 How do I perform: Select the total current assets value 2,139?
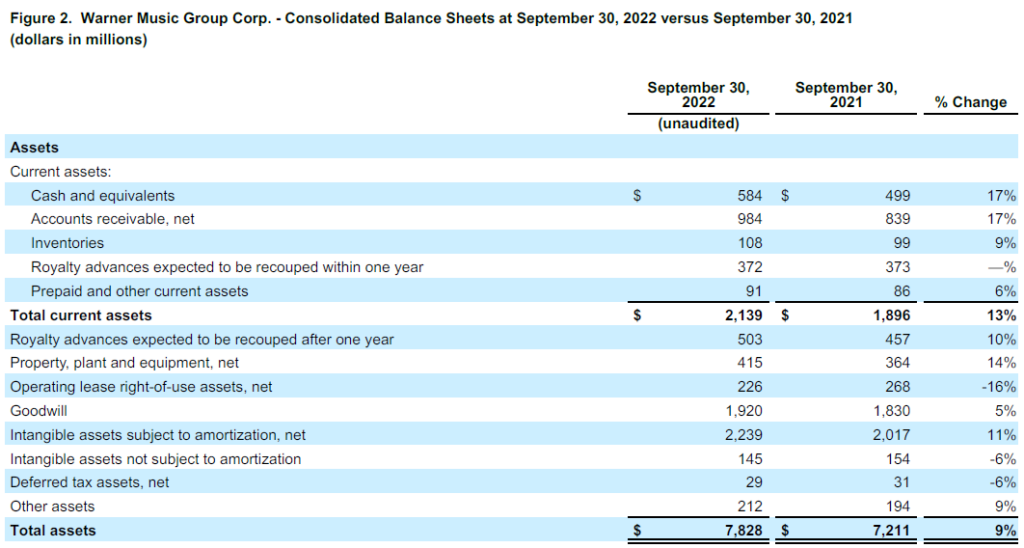(x=744, y=315)
